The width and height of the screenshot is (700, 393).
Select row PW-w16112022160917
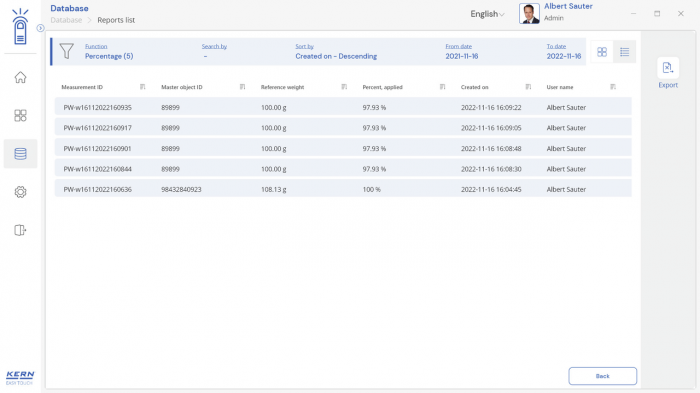tap(343, 128)
